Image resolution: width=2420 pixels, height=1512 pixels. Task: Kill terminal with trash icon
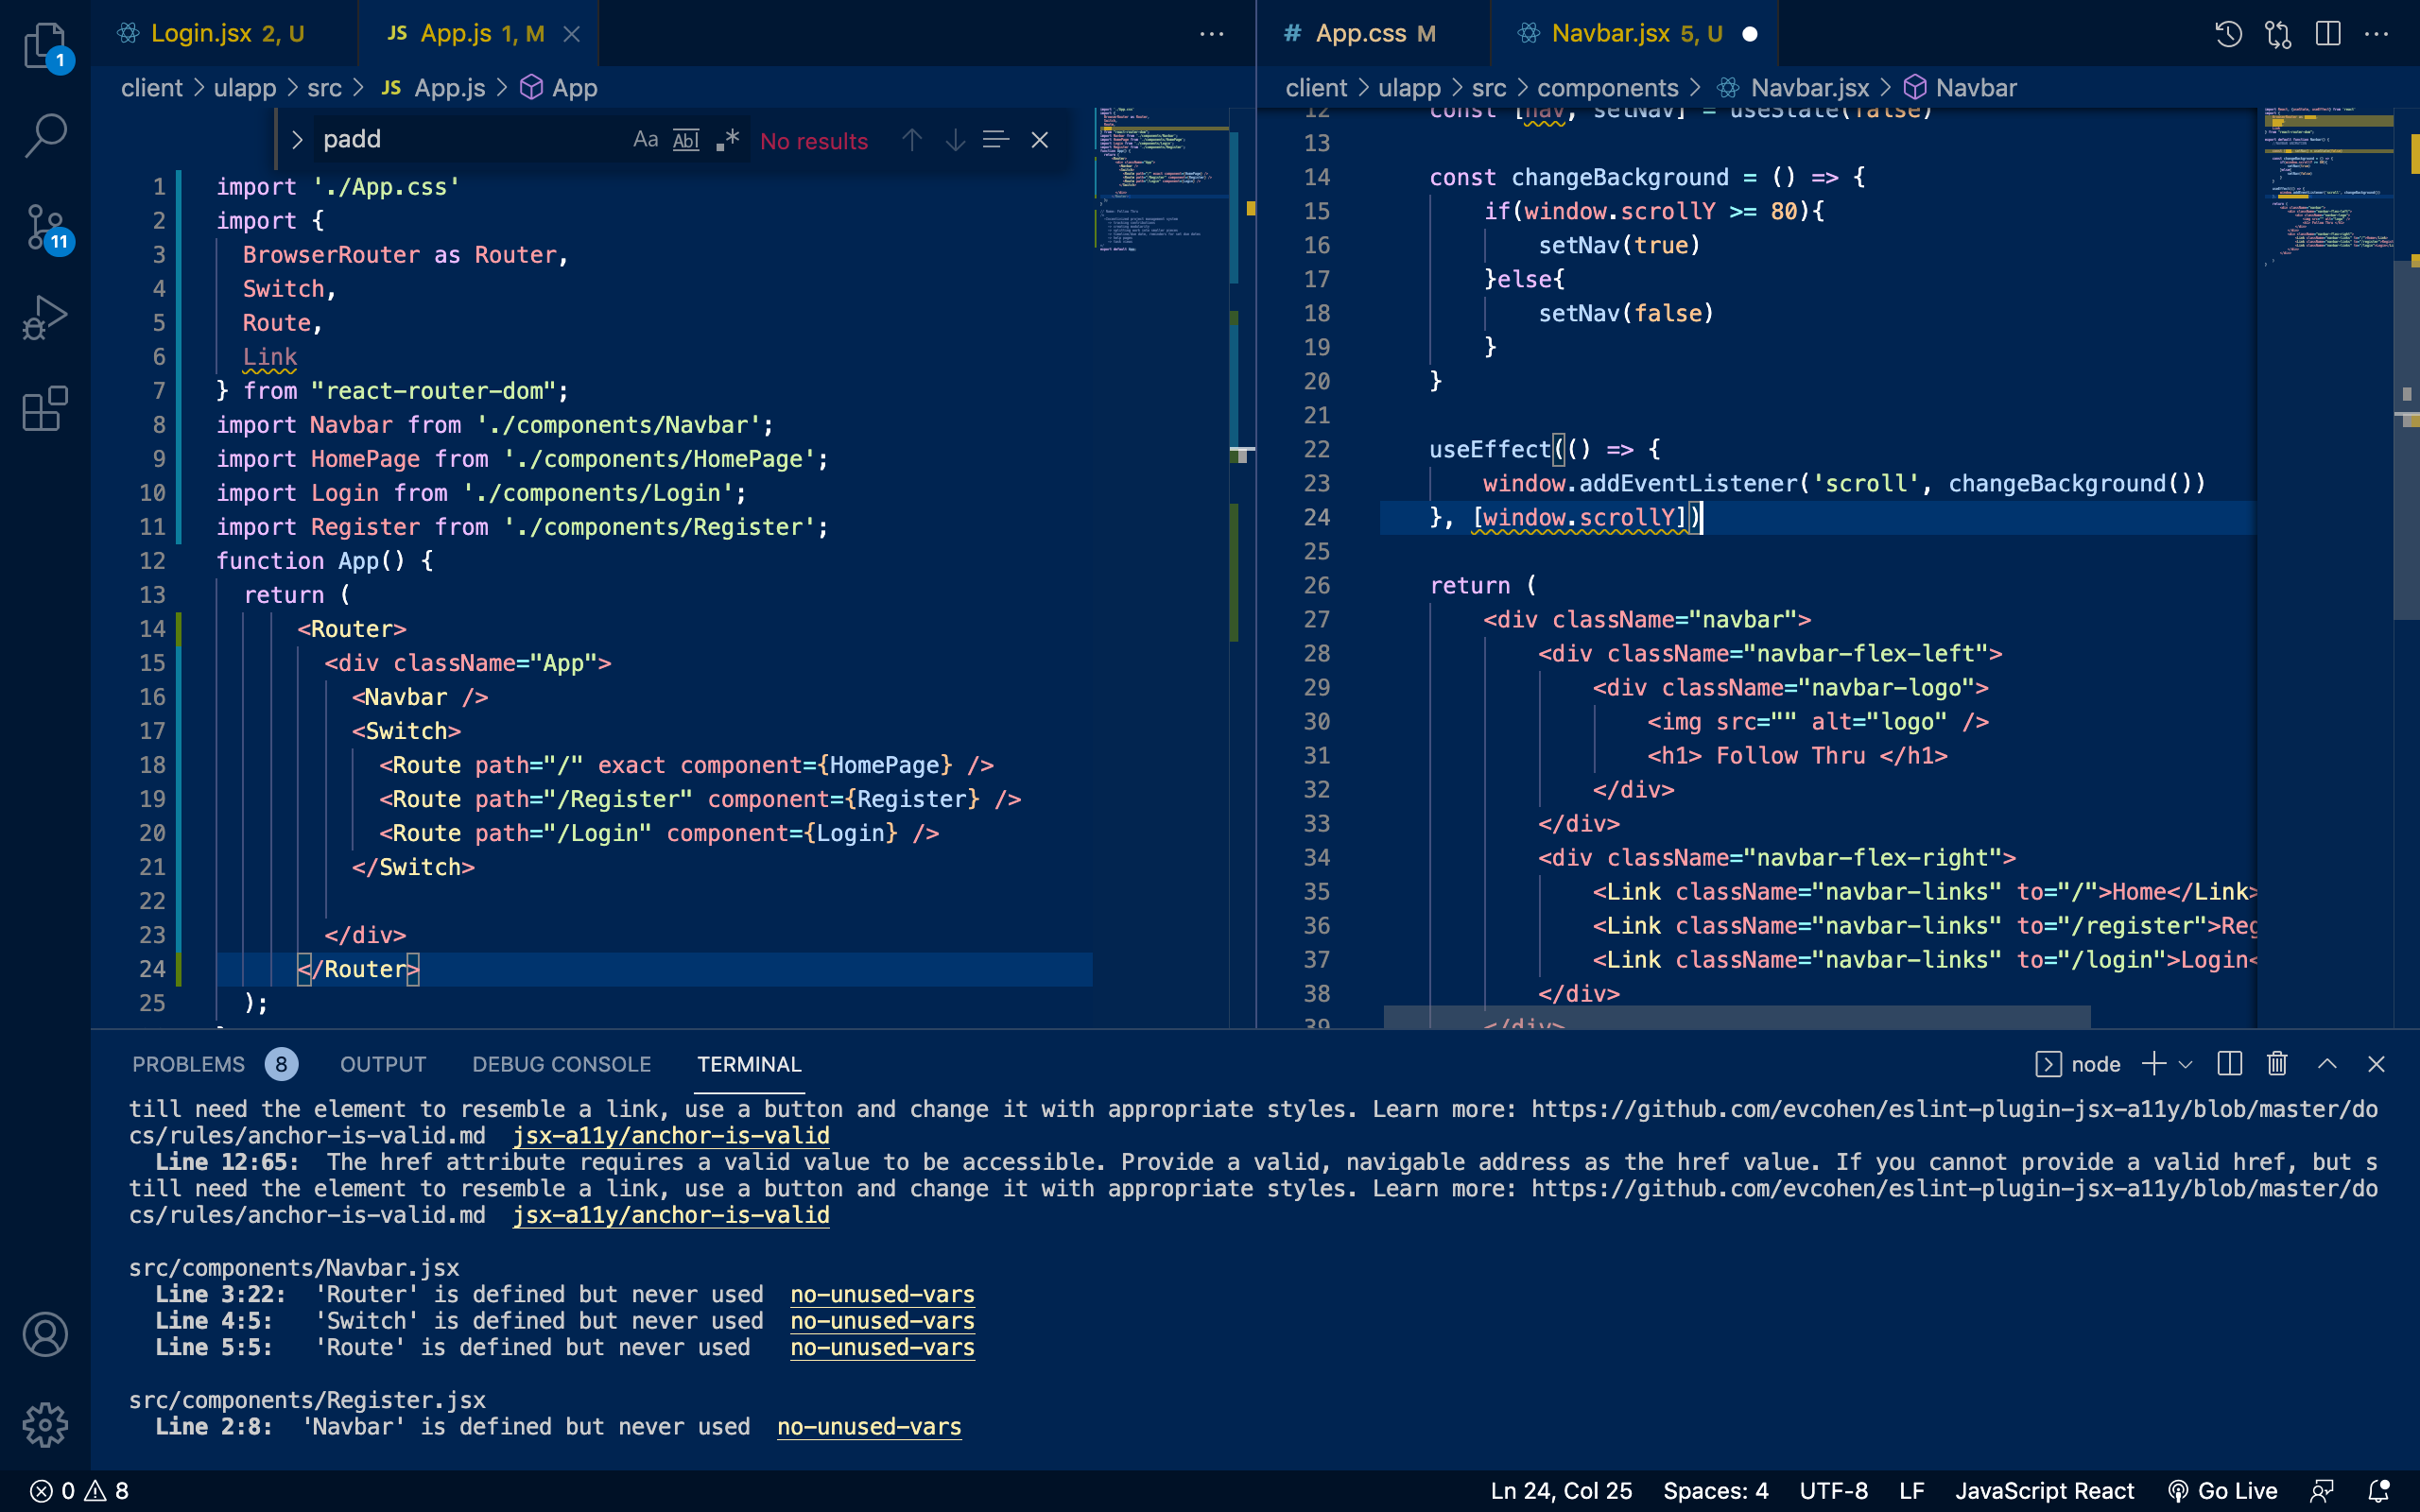[x=2277, y=1064]
